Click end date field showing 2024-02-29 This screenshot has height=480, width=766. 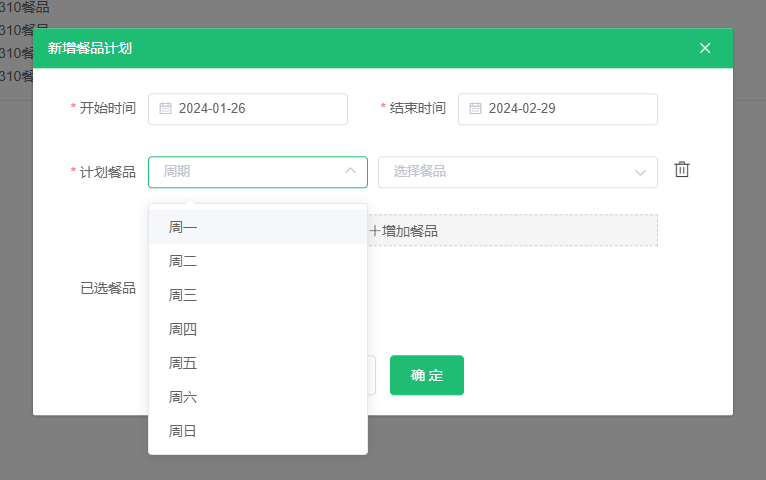click(x=565, y=109)
